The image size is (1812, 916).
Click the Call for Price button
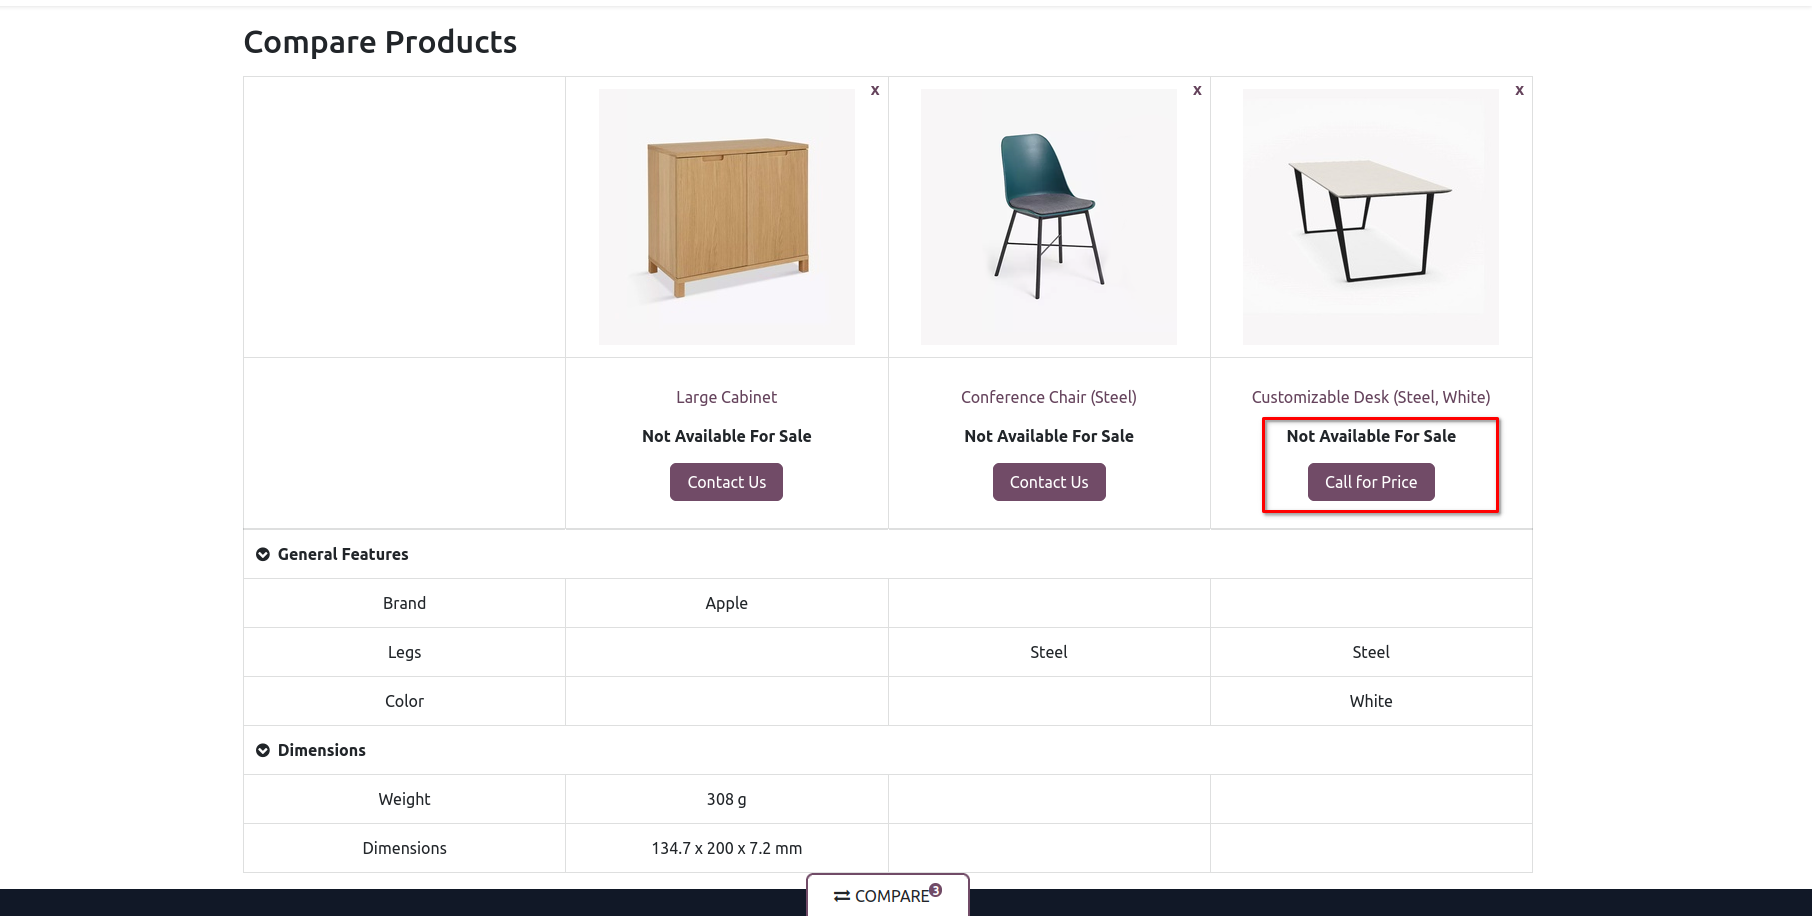(x=1371, y=482)
